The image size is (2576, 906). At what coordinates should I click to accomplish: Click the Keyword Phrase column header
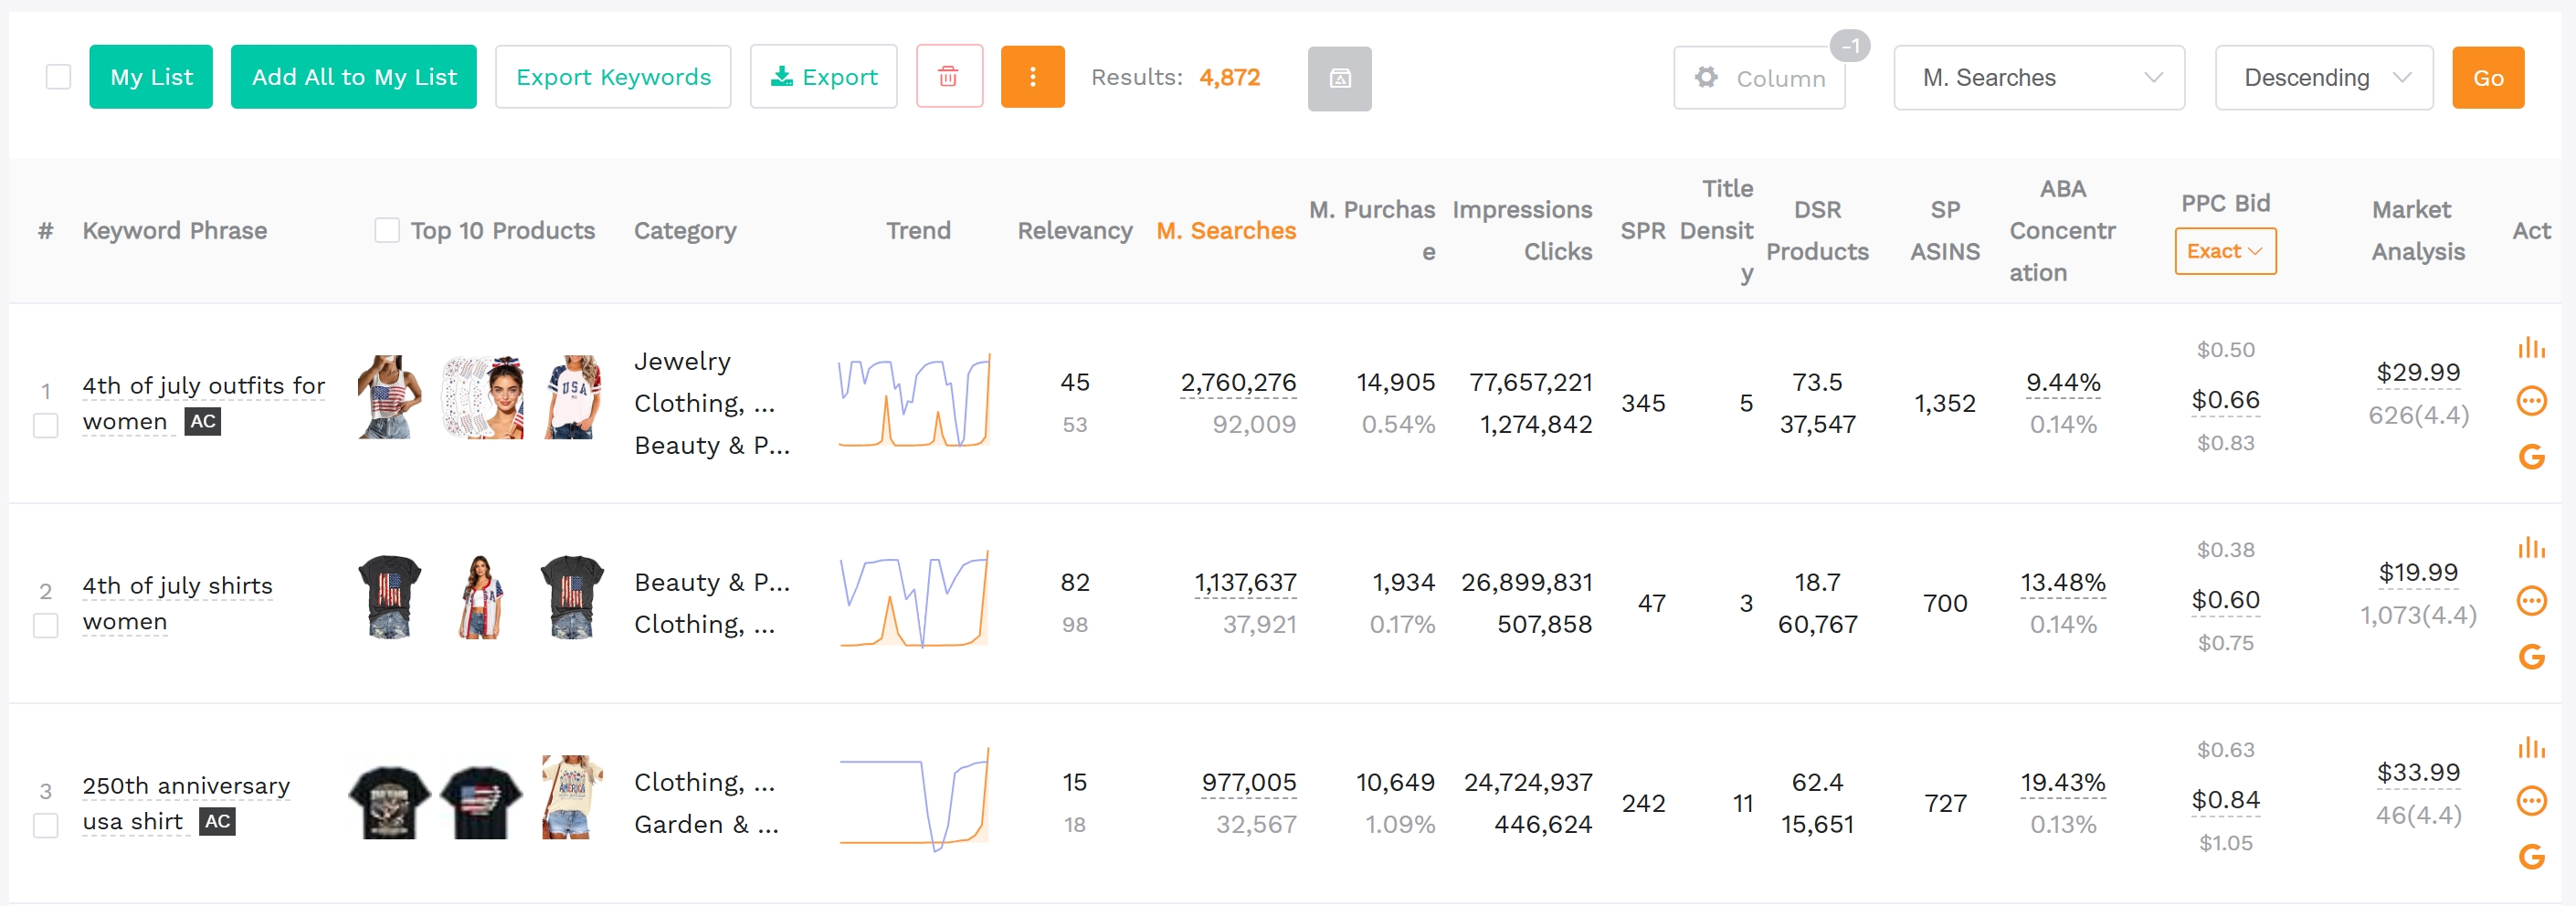click(175, 231)
